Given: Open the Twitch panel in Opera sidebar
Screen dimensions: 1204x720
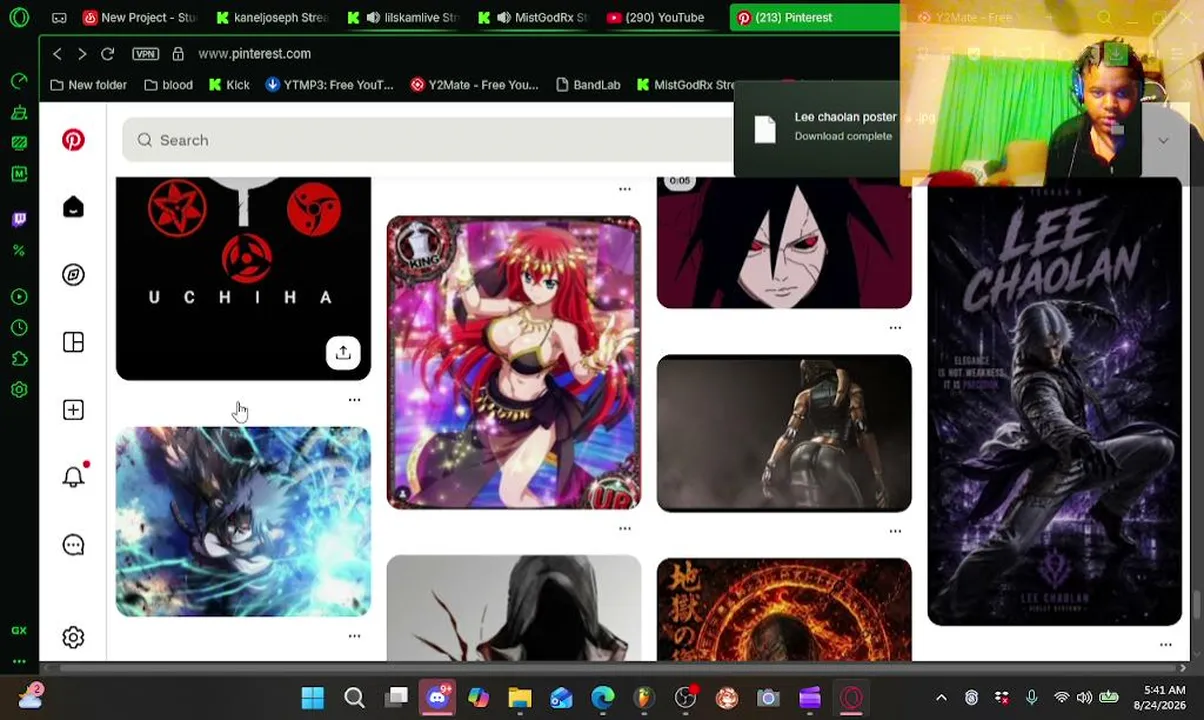Looking at the screenshot, I should [x=19, y=219].
